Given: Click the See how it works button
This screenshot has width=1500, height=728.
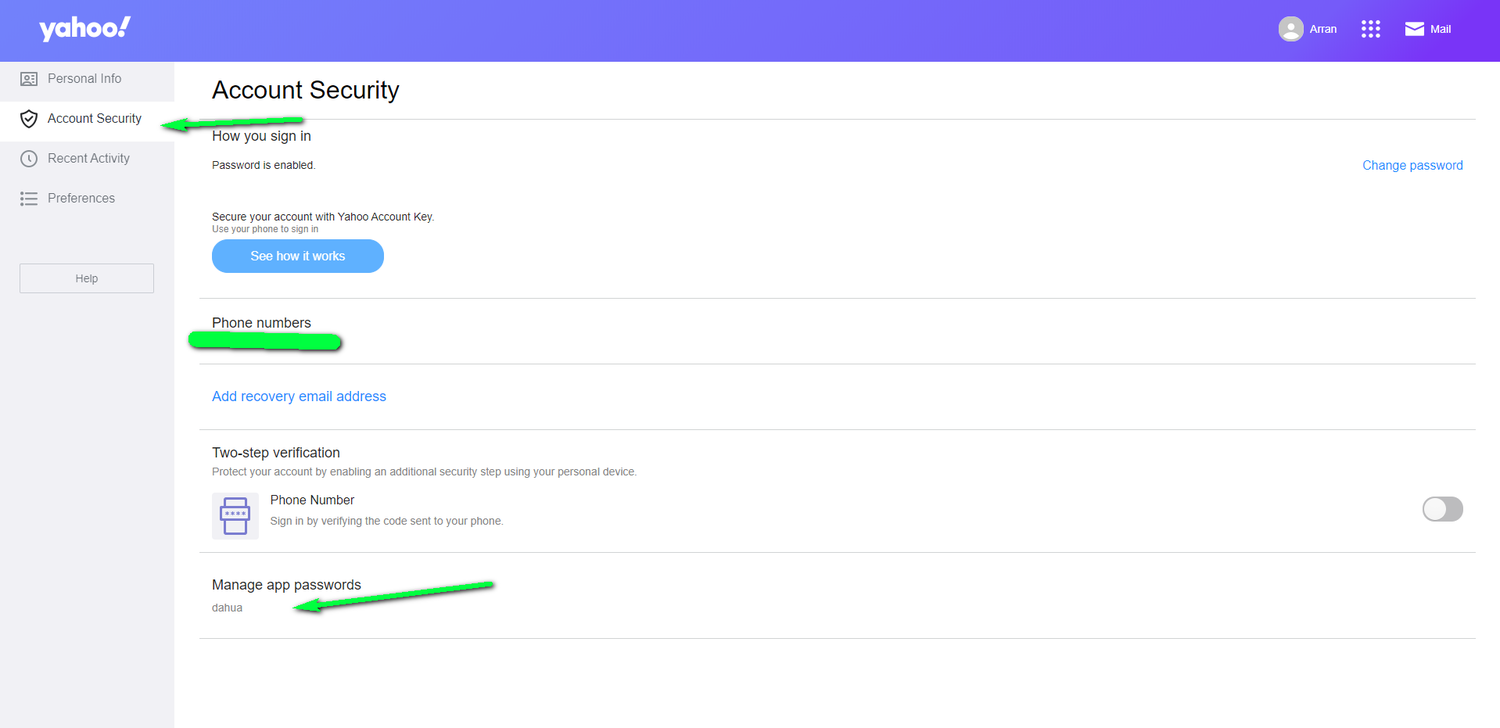Looking at the screenshot, I should (298, 256).
